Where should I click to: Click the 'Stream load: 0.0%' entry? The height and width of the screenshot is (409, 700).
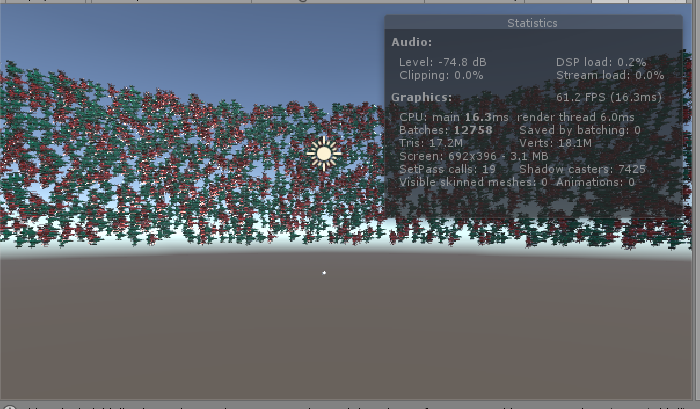(610, 75)
